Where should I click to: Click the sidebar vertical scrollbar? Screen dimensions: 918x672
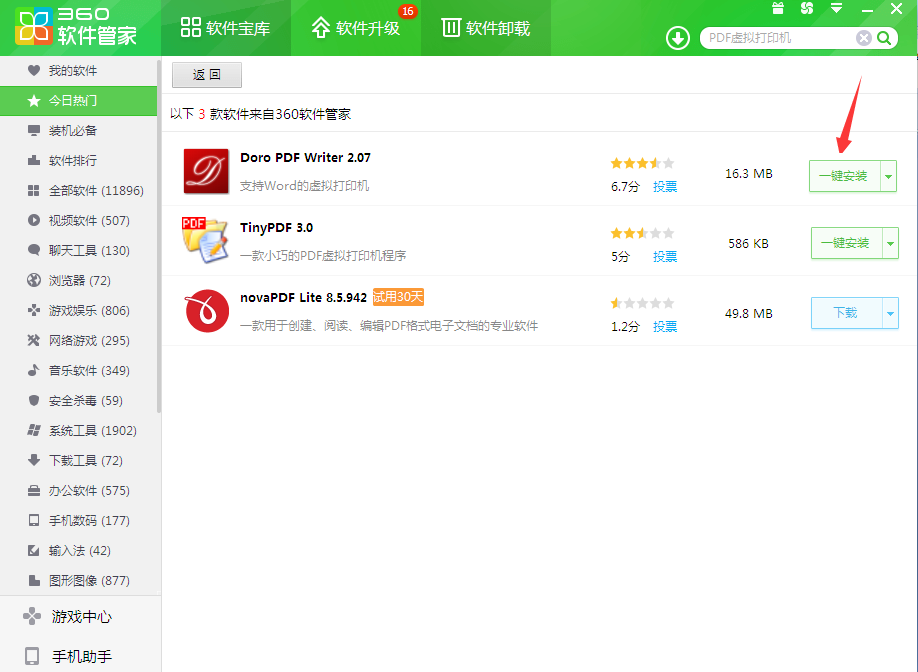[x=159, y=236]
